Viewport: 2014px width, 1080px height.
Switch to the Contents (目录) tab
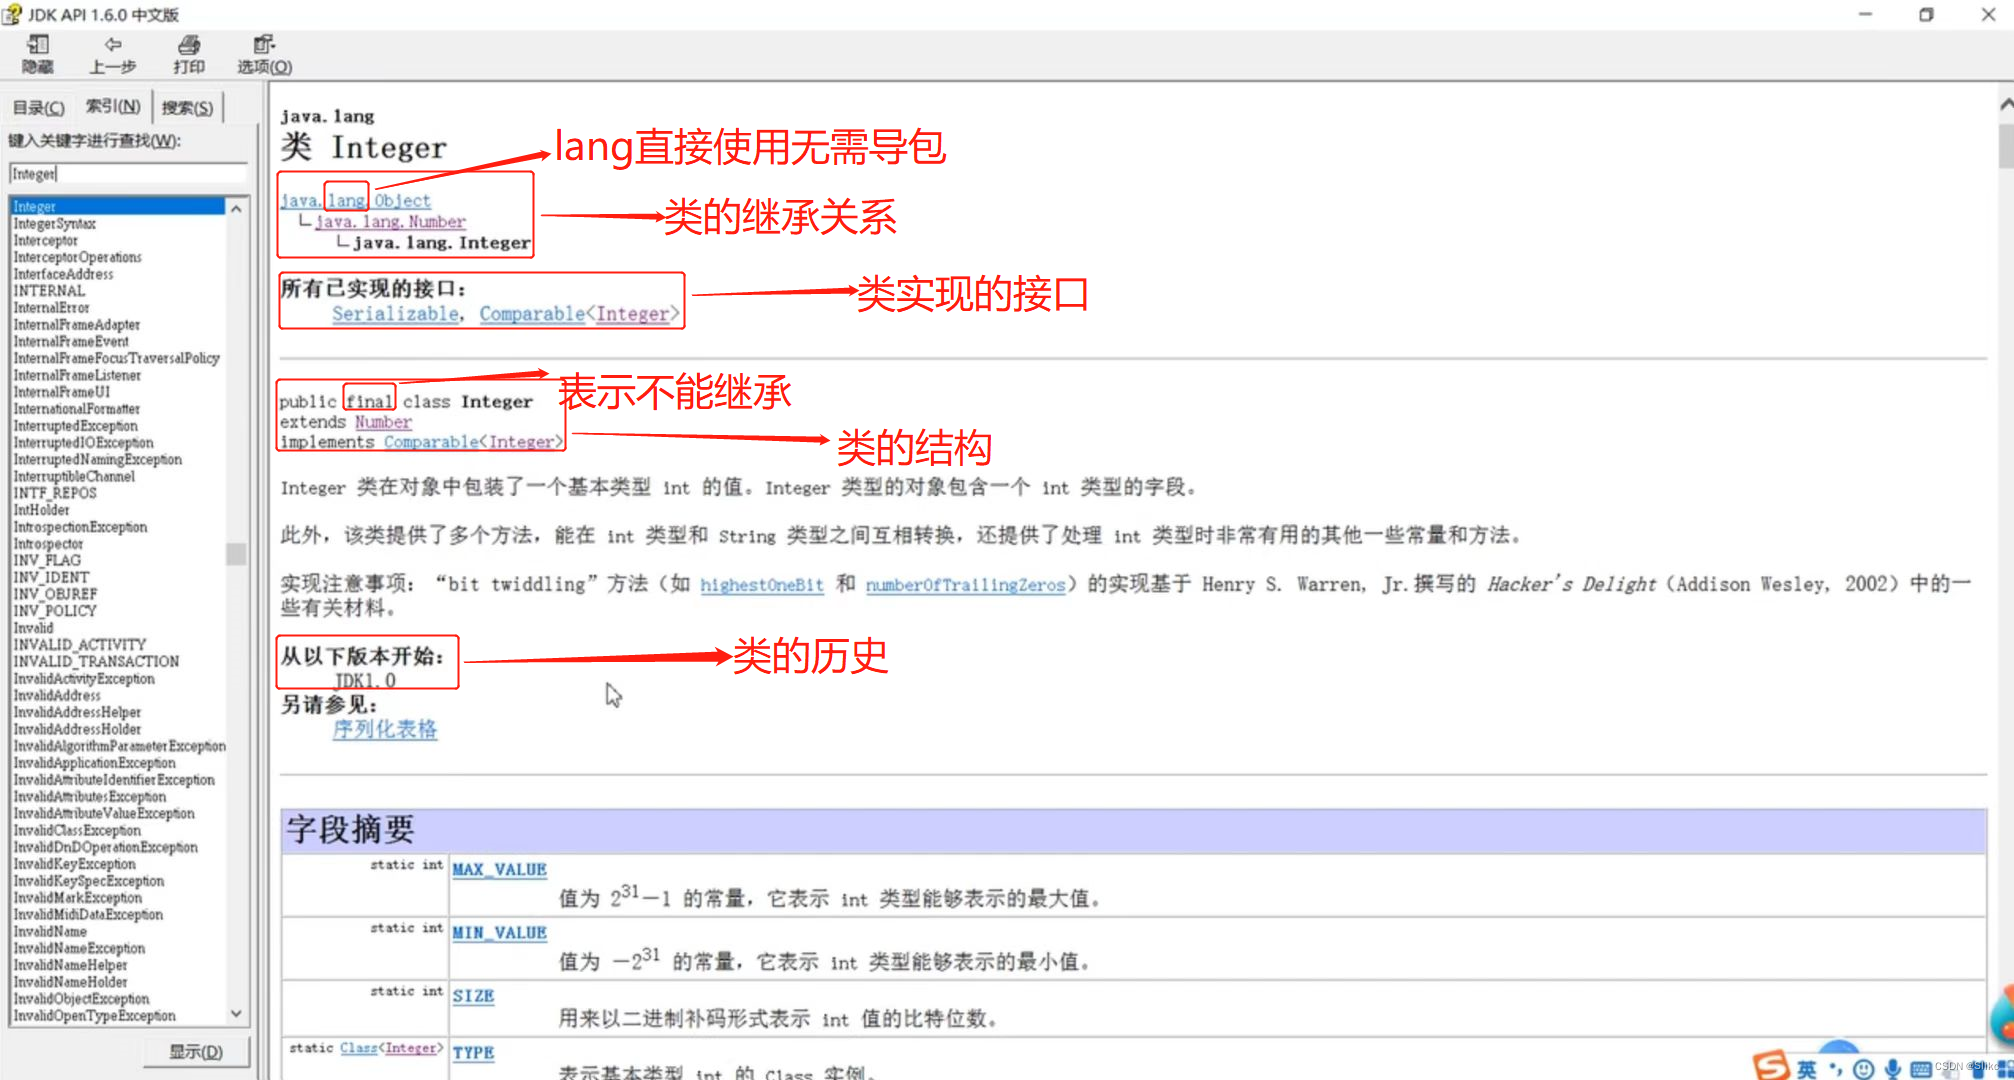pos(39,108)
